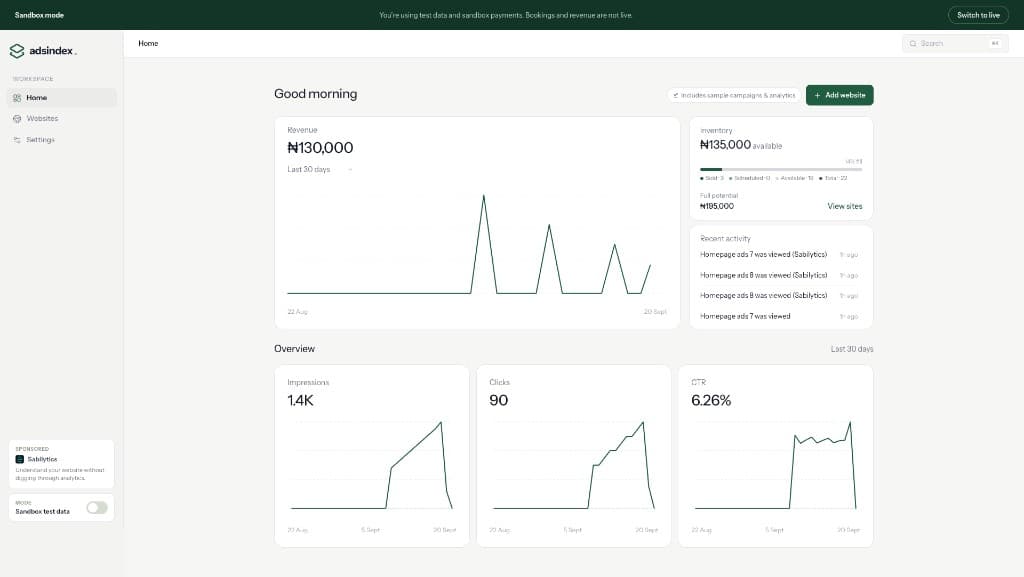Click the Recent activity heading
Viewport: 1024px width, 577px height.
click(725, 239)
